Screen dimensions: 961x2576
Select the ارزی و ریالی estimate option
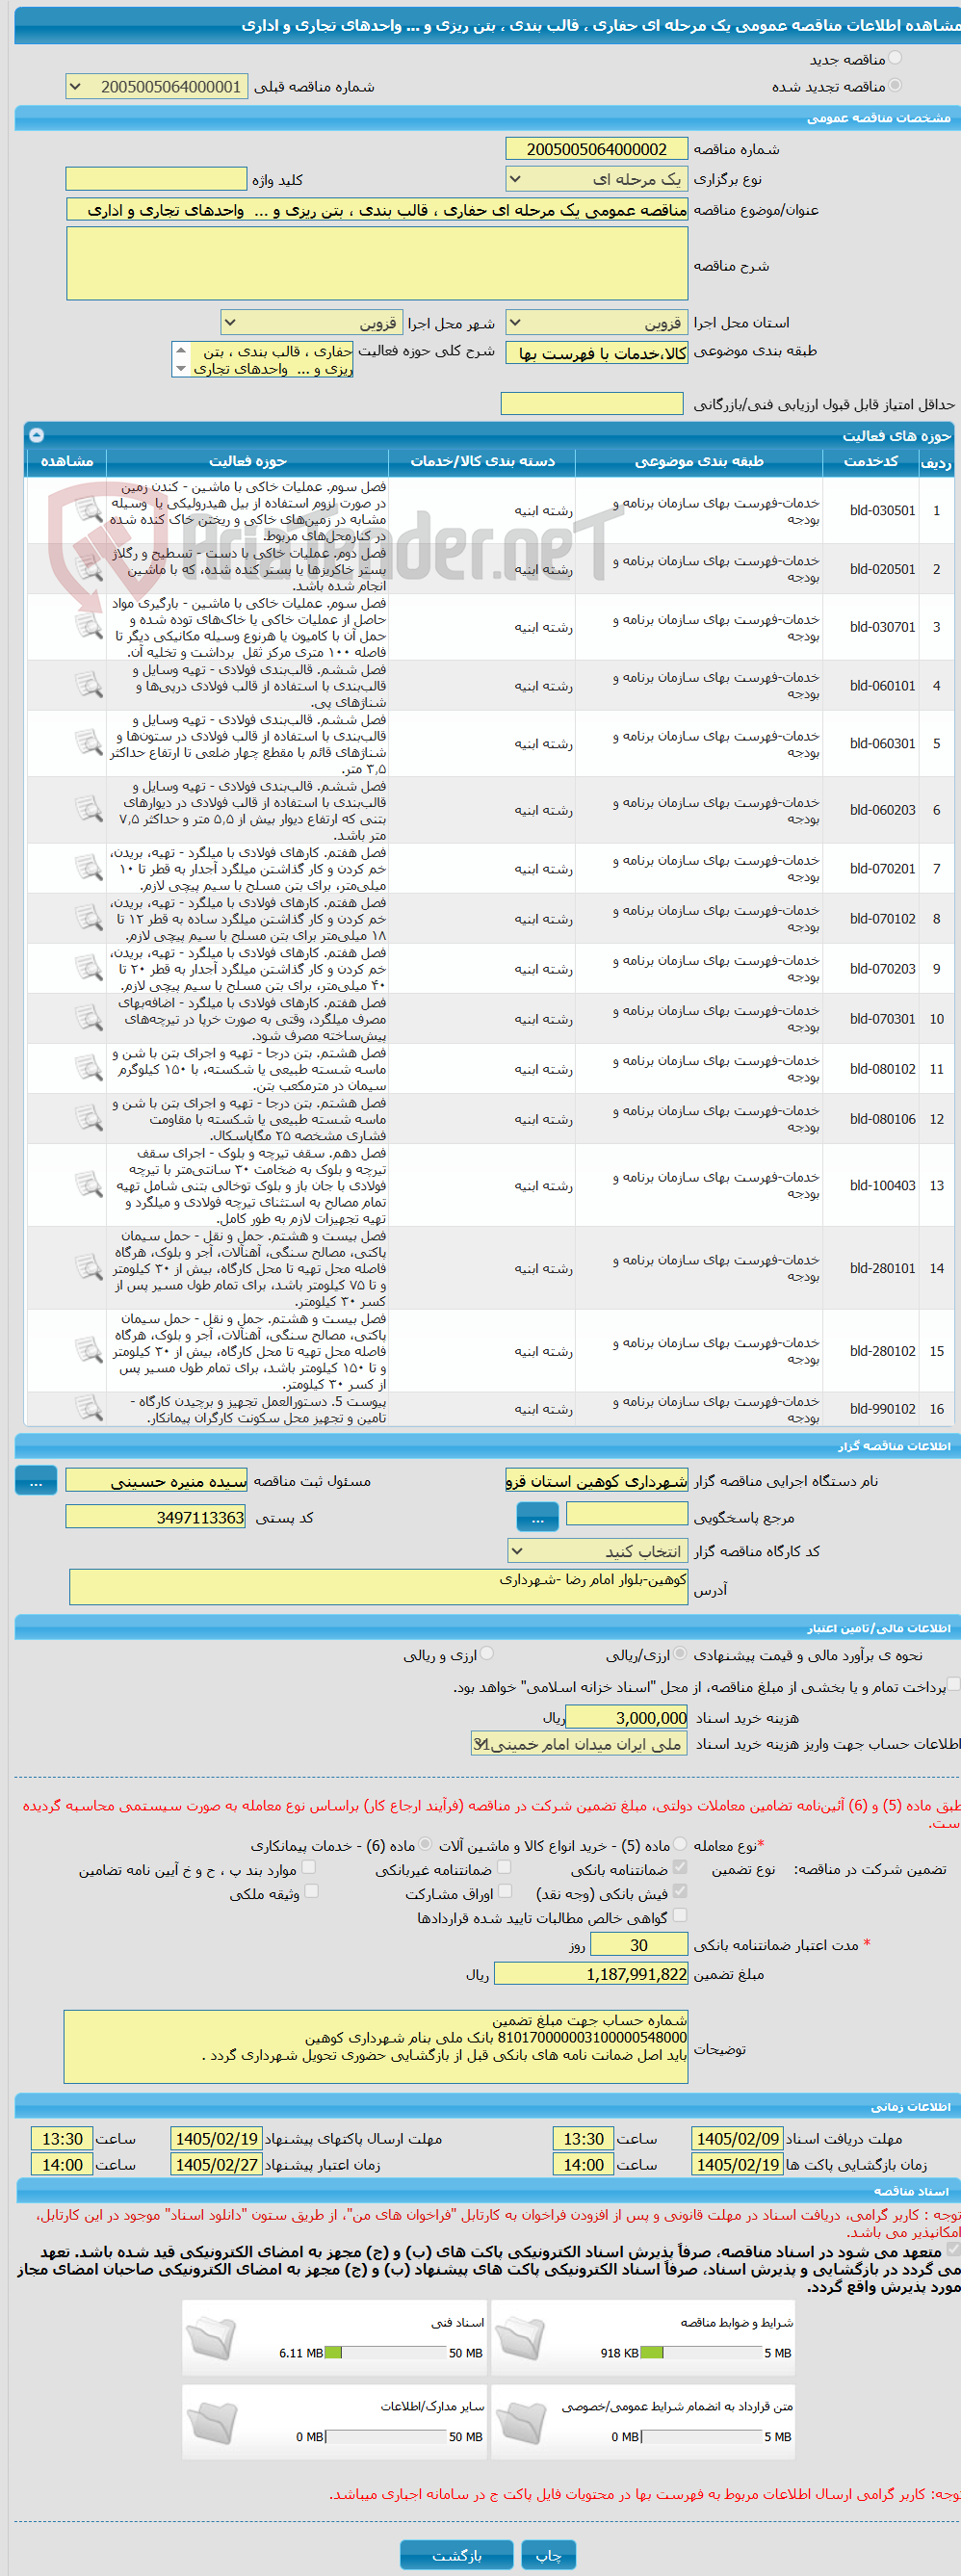tap(487, 1654)
